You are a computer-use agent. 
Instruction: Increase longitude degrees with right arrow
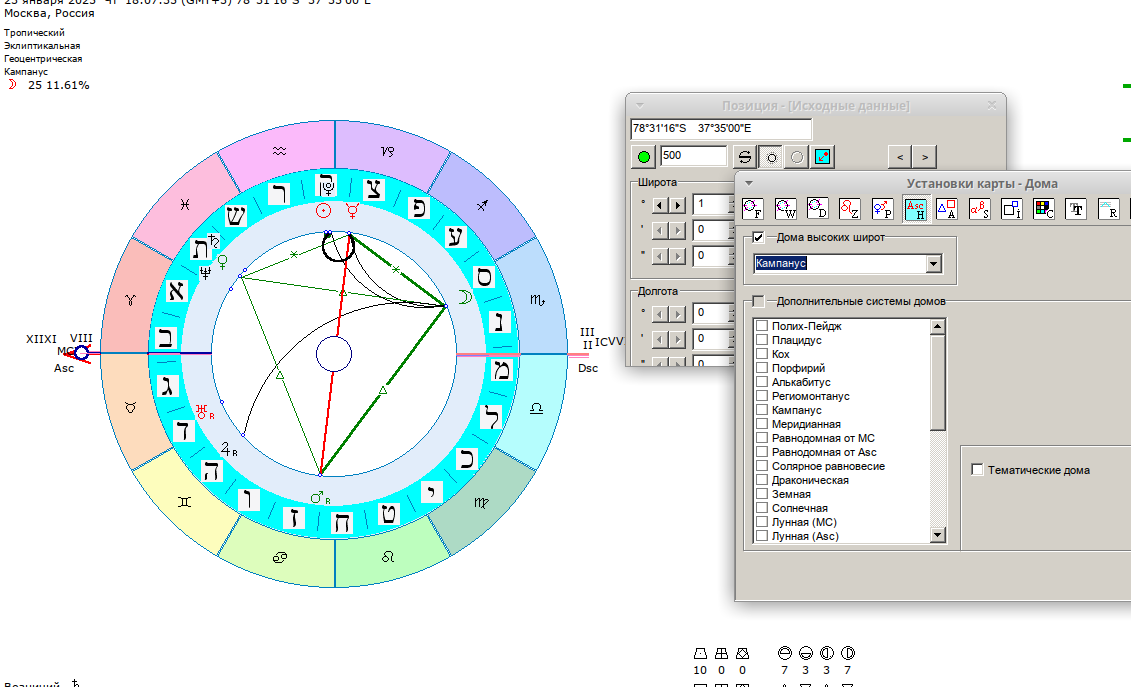(x=677, y=314)
